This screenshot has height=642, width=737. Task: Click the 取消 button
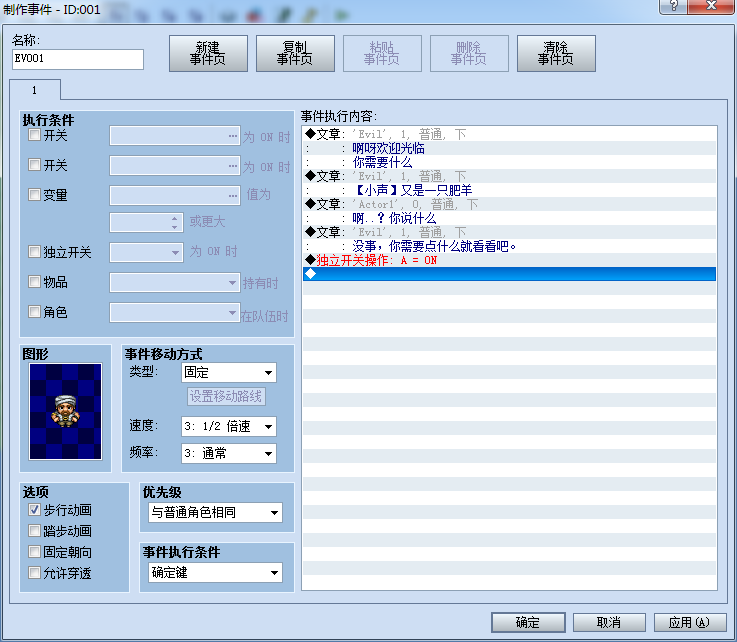pyautogui.click(x=609, y=623)
